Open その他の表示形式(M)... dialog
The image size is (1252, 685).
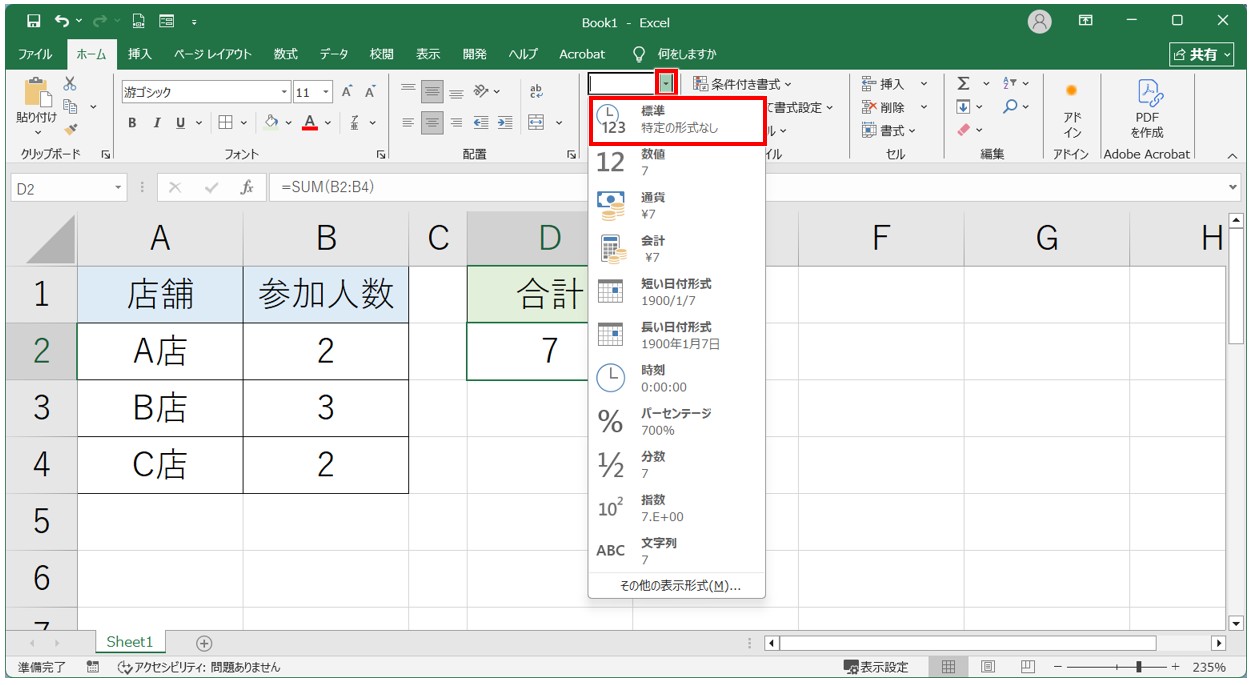(679, 586)
